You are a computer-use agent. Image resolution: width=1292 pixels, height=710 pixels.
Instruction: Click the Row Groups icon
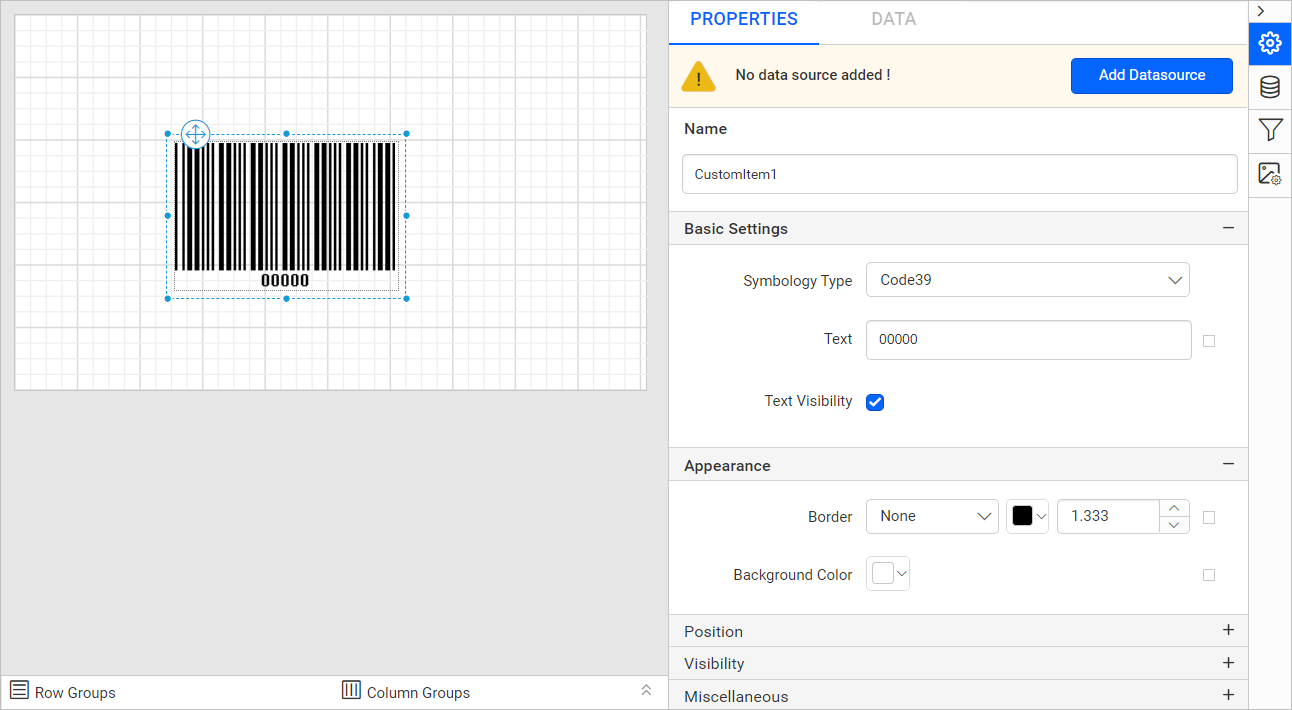point(19,690)
